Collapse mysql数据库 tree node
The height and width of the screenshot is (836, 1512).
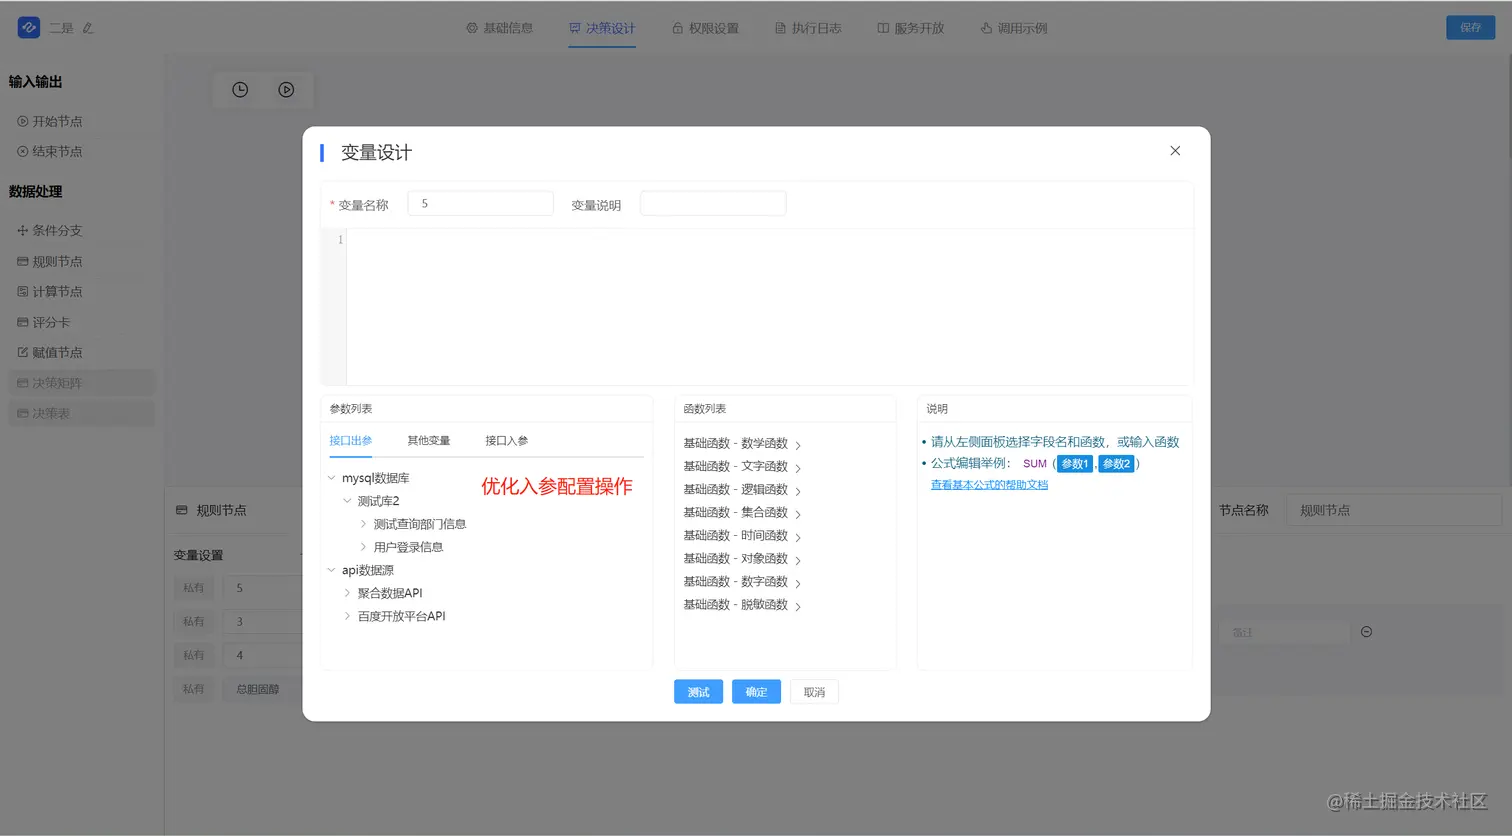point(332,478)
